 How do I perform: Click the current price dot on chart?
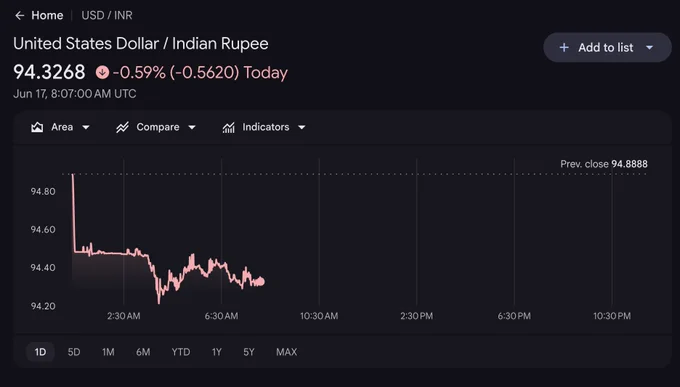coord(261,281)
